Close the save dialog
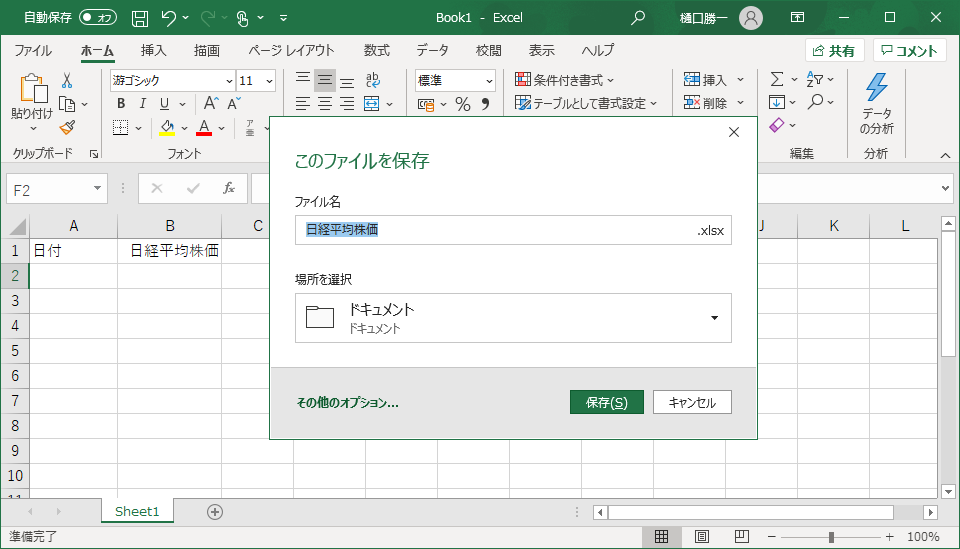The height and width of the screenshot is (549, 960). [734, 132]
